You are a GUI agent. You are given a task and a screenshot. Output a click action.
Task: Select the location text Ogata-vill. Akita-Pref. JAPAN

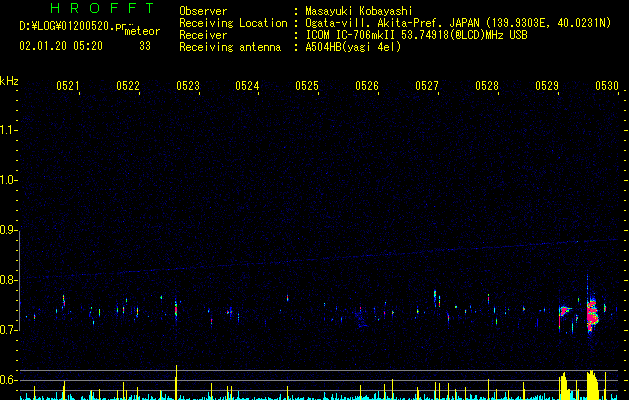[x=392, y=23]
